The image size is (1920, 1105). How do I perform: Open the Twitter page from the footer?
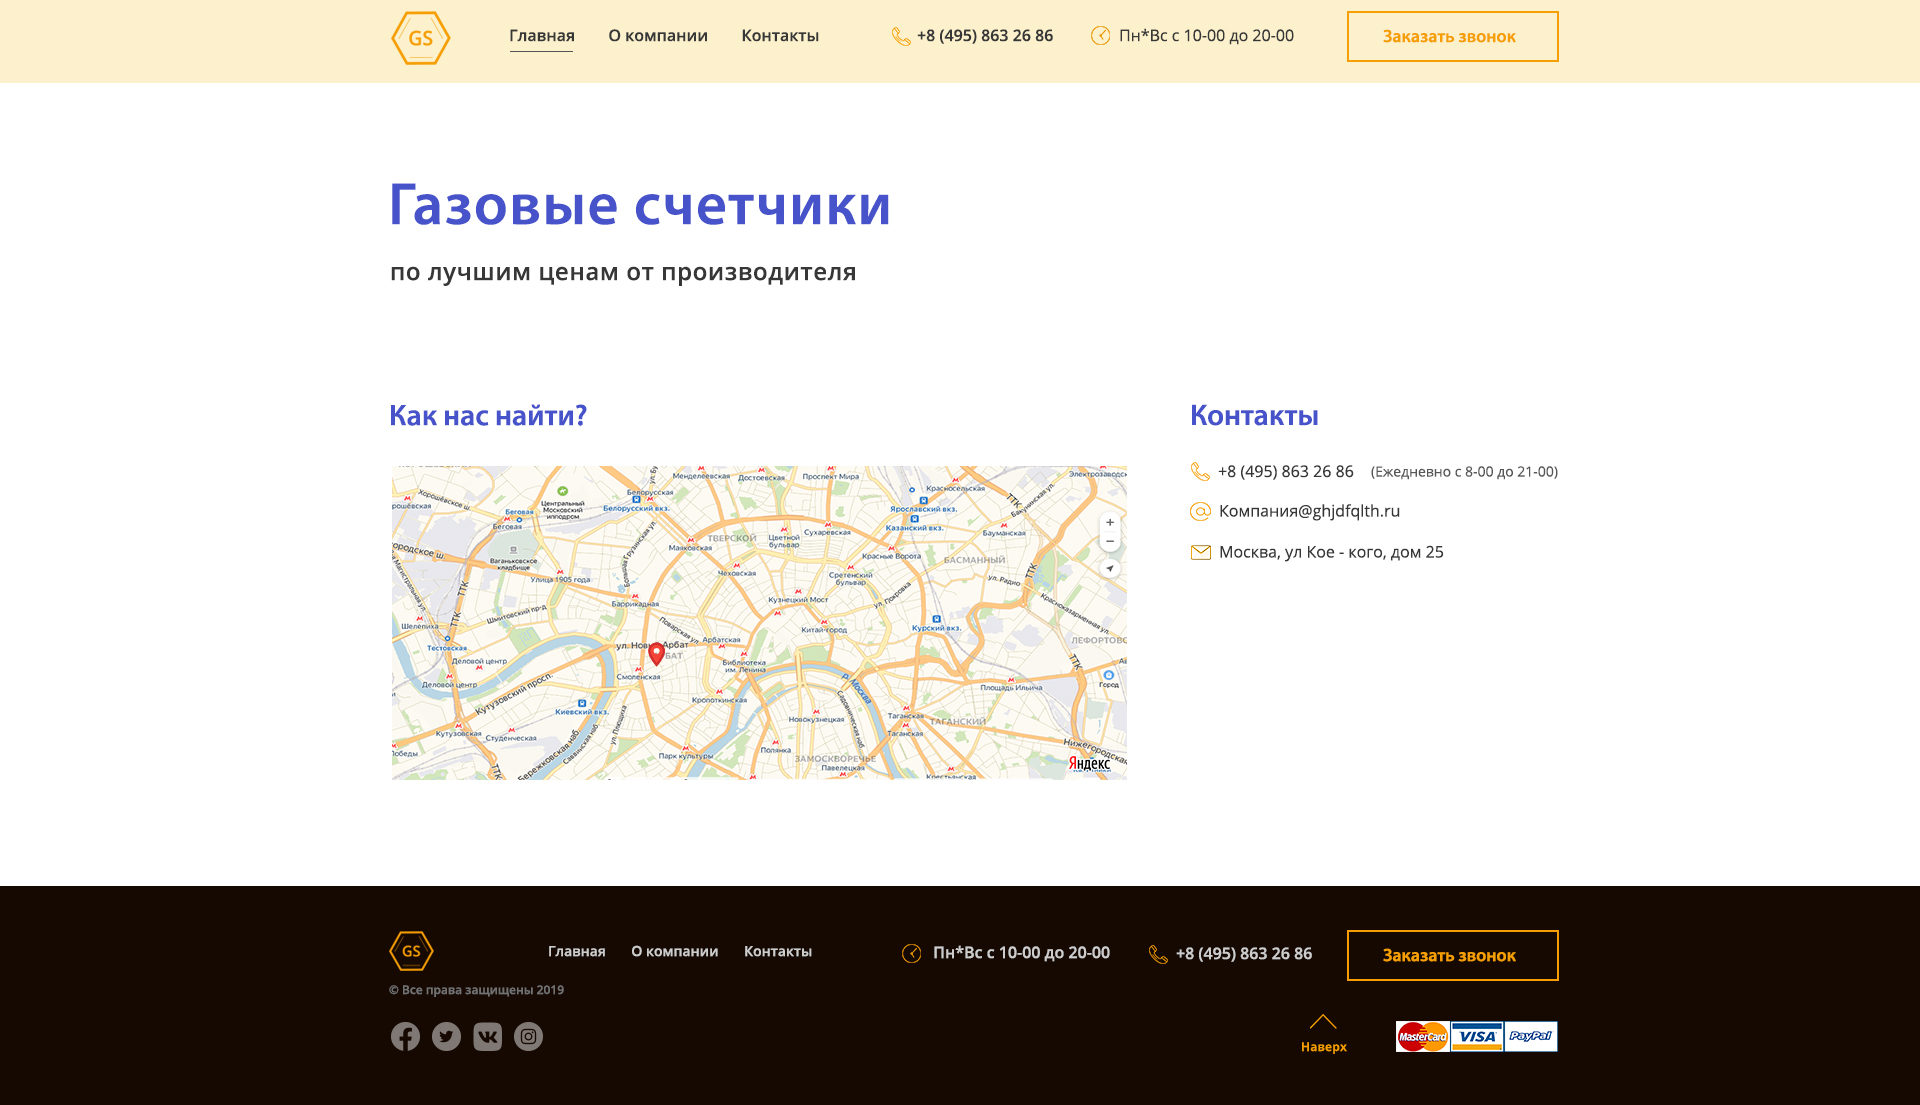(446, 1037)
